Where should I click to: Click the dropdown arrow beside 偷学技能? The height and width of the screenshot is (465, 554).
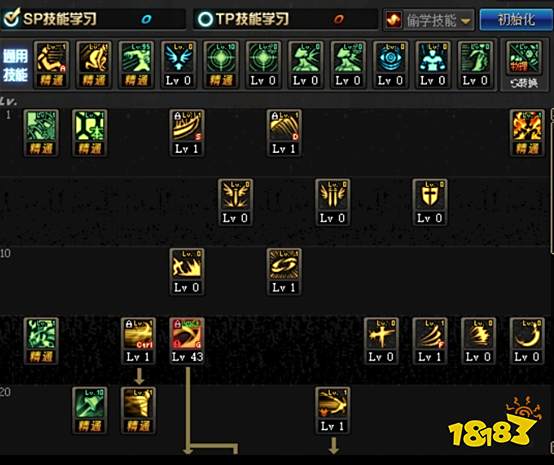(466, 21)
